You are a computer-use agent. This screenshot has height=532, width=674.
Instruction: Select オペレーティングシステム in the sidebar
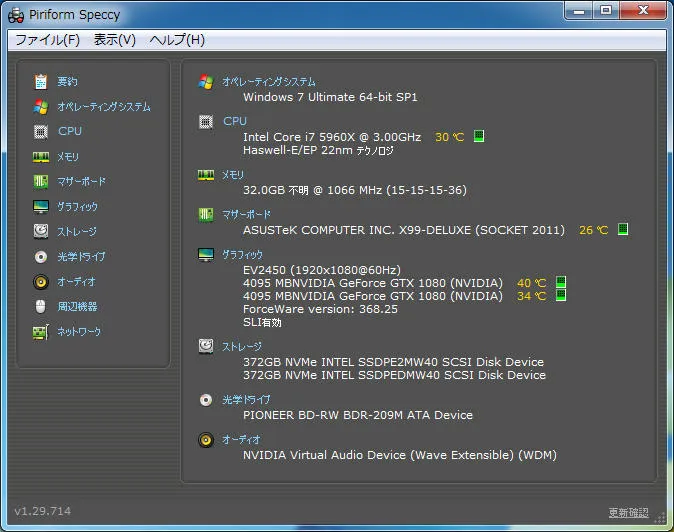tap(104, 107)
